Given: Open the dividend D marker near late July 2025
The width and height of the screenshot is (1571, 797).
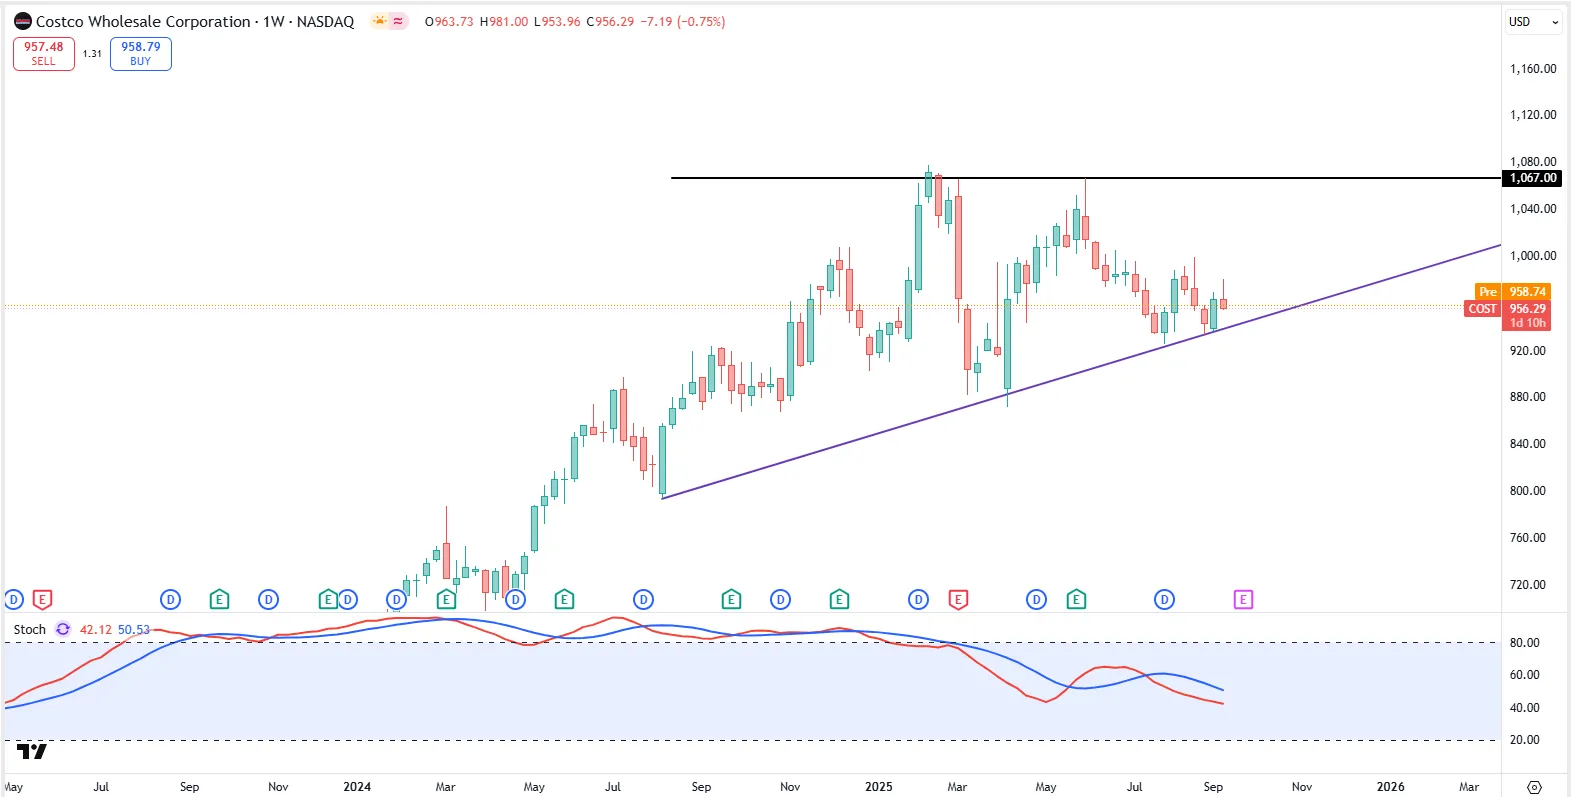Looking at the screenshot, I should click(x=1165, y=600).
